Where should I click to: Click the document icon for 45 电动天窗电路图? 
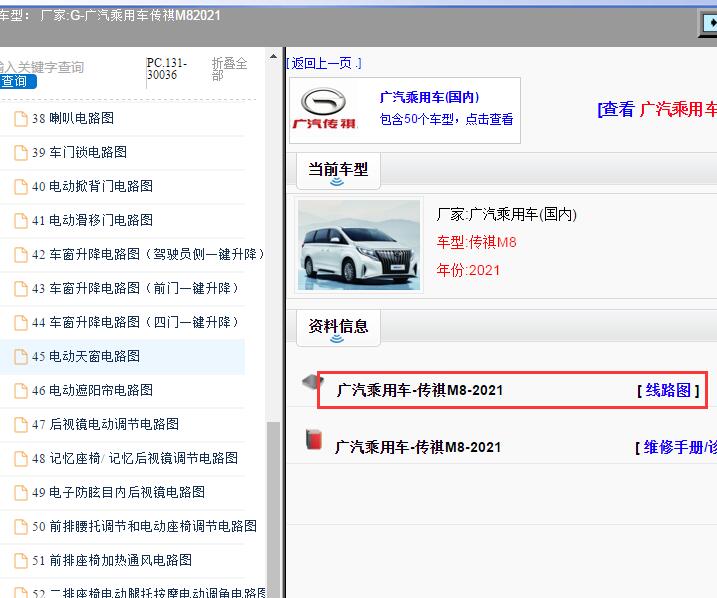[x=21, y=357]
